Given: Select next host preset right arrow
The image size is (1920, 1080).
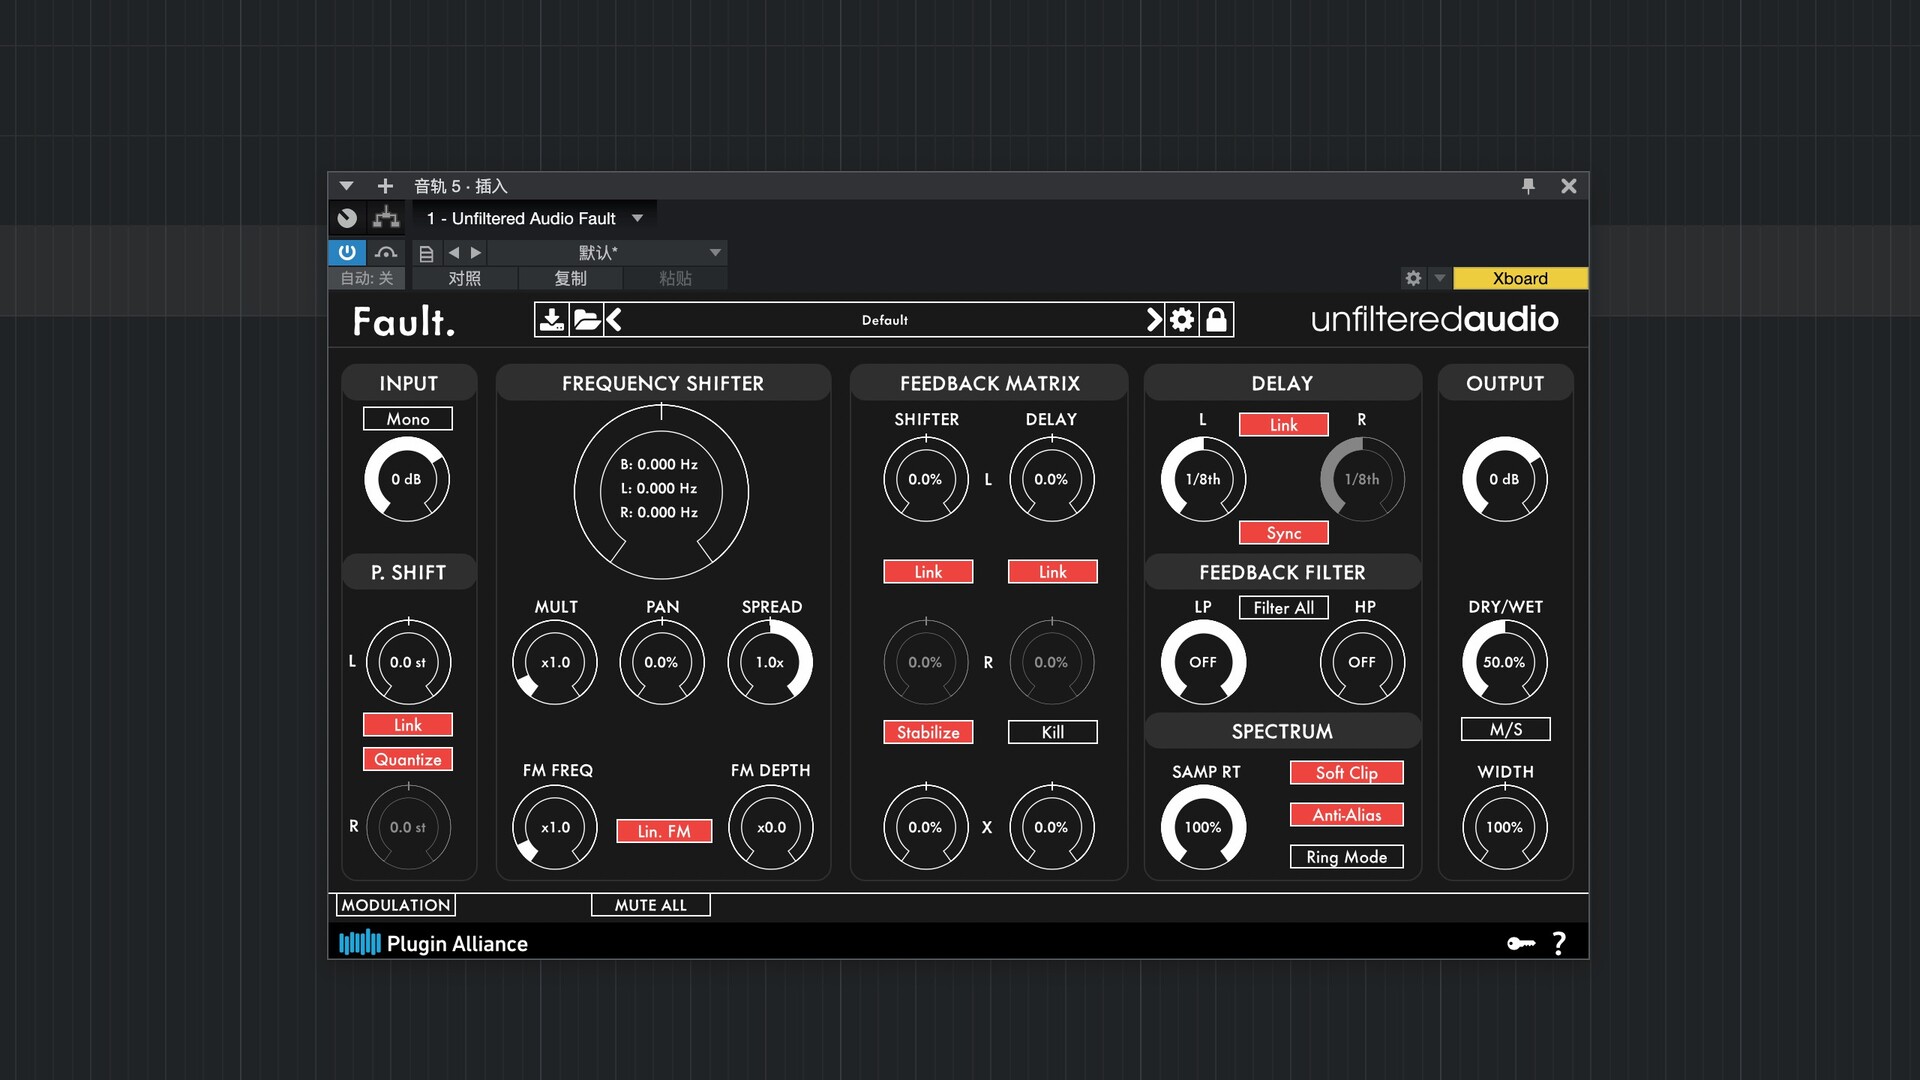Looking at the screenshot, I should [x=476, y=253].
